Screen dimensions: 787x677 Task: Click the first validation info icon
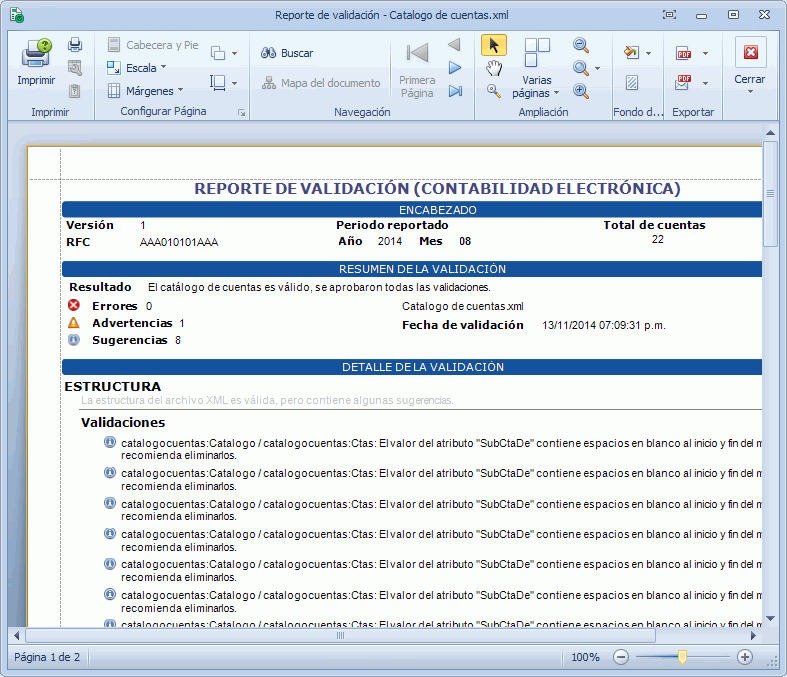point(110,443)
